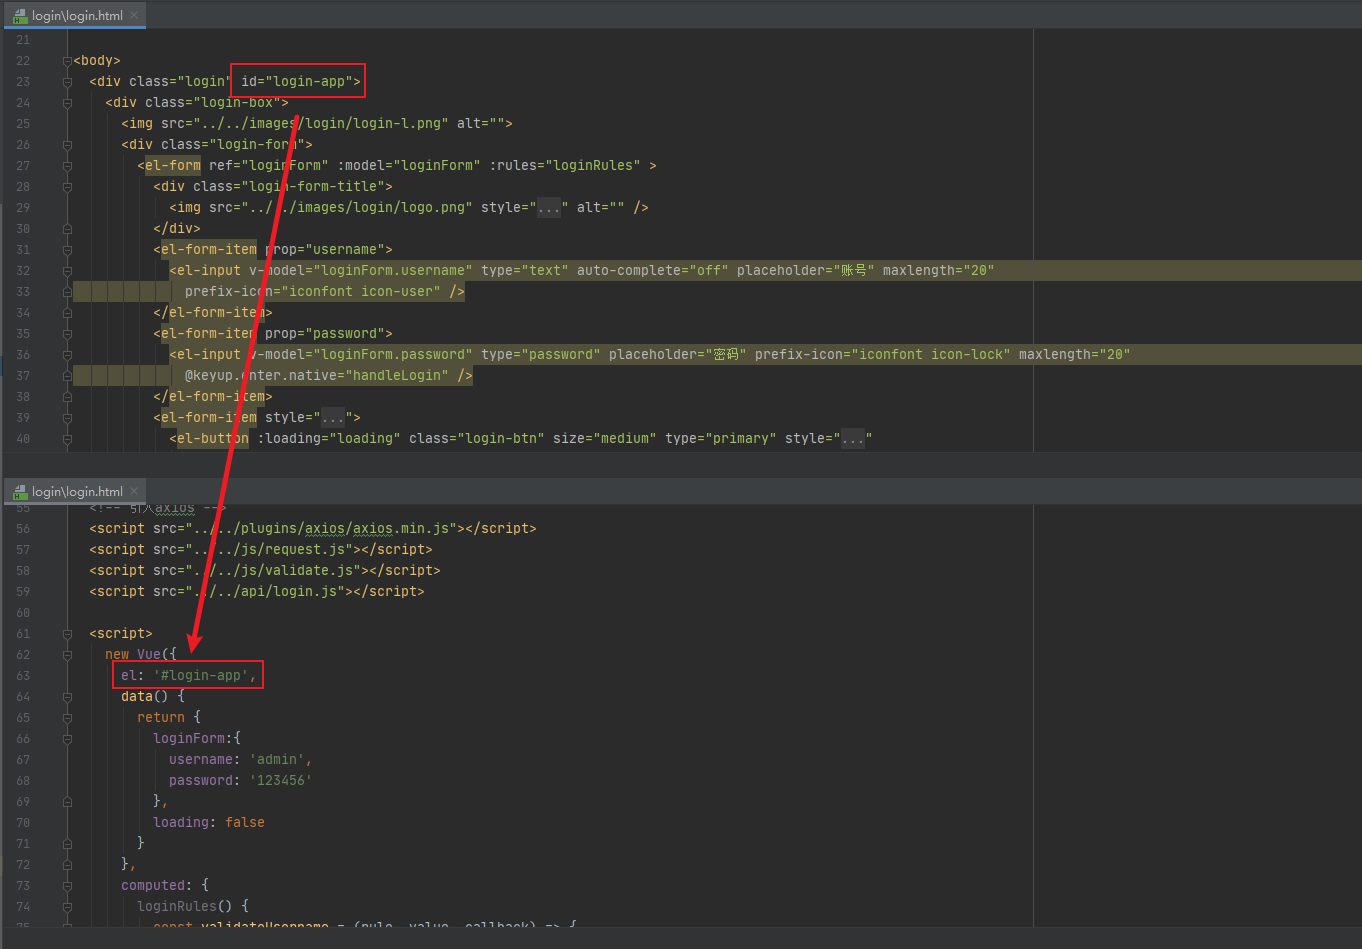Close the lower login.html tab
The width and height of the screenshot is (1362, 949).
(134, 491)
